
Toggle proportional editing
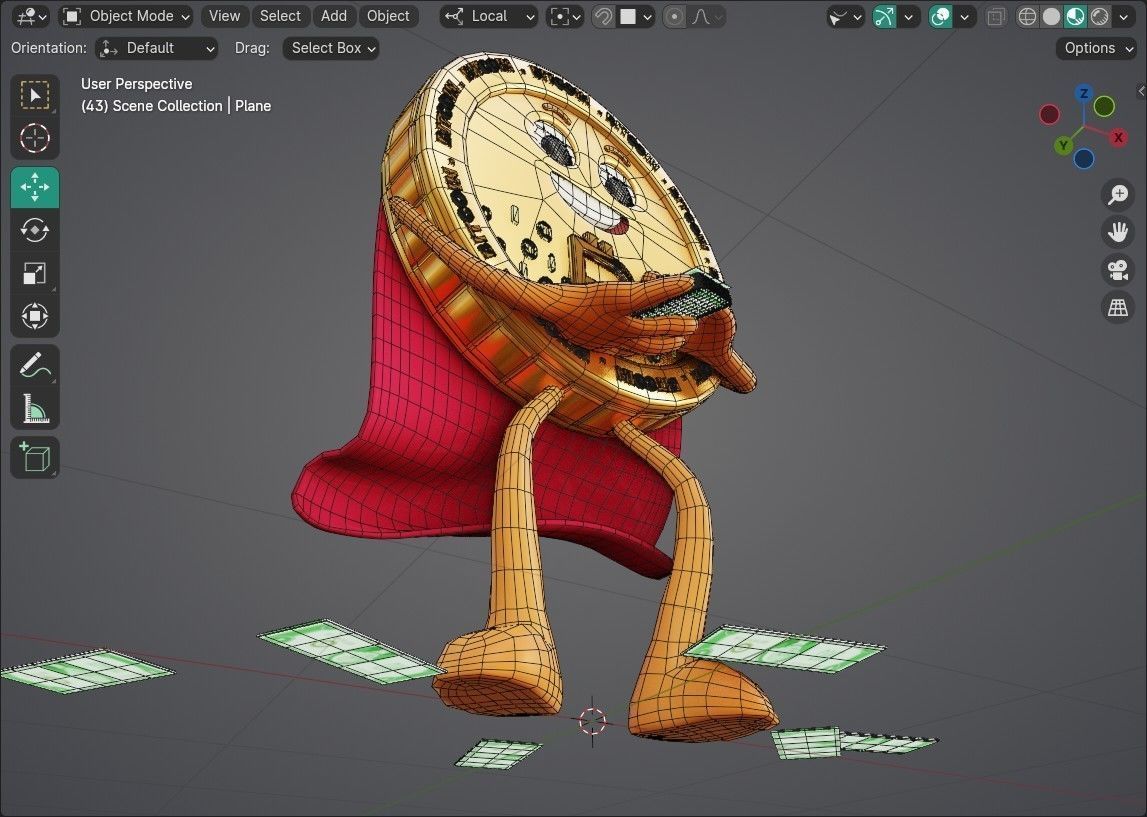point(674,16)
